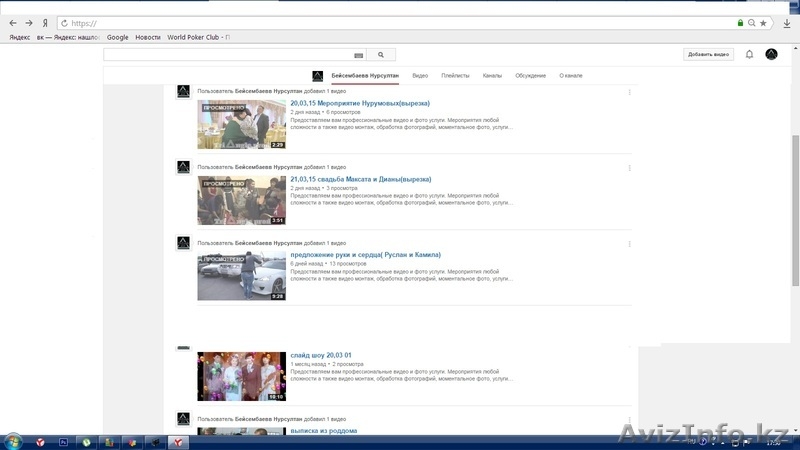Screen dimensions: 800x450
Task: Open the notifications bell
Action: click(749, 54)
